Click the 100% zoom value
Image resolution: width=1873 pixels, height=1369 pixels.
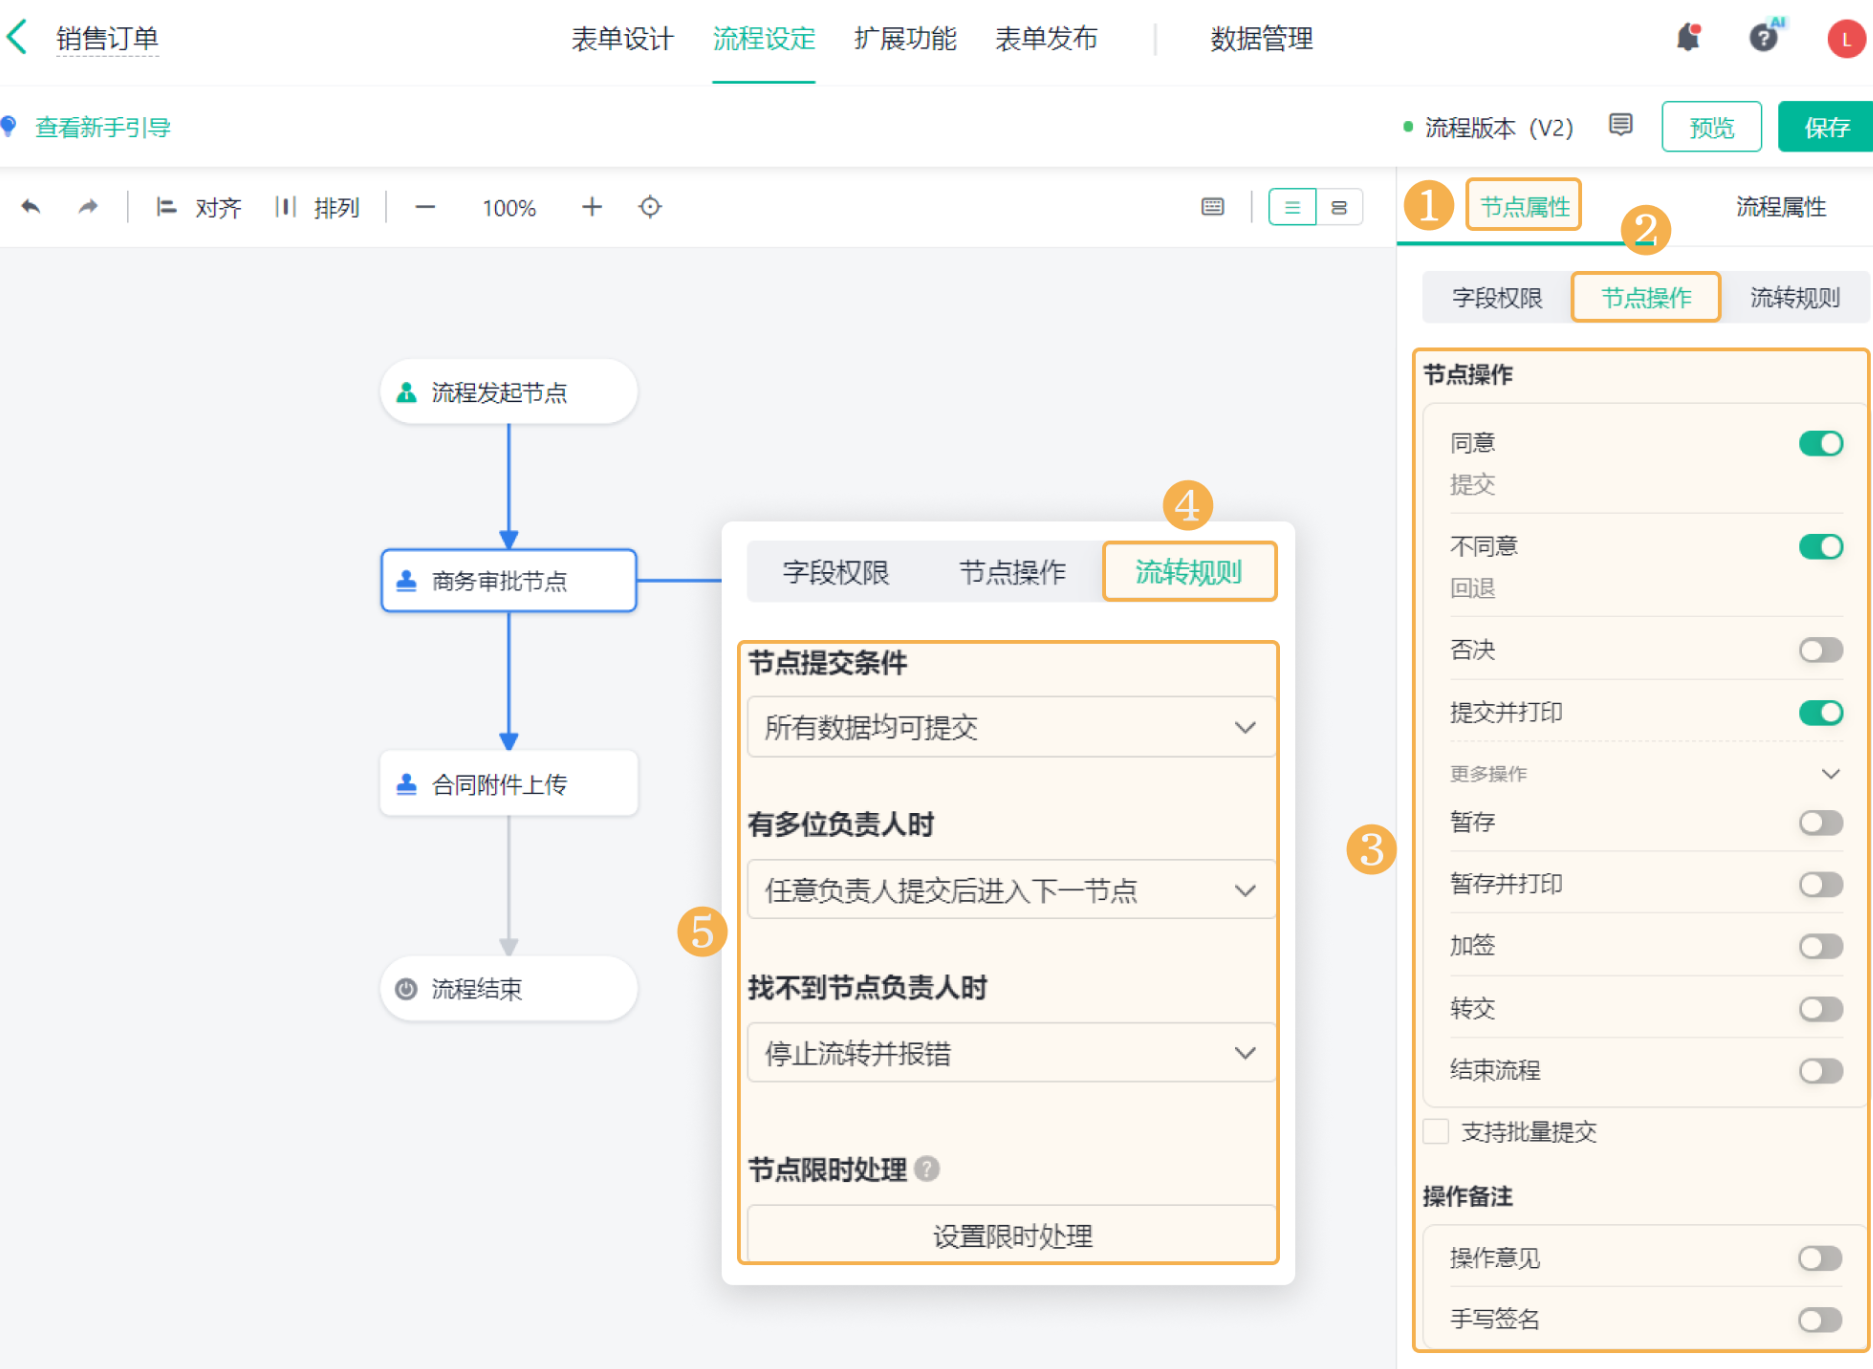509,208
